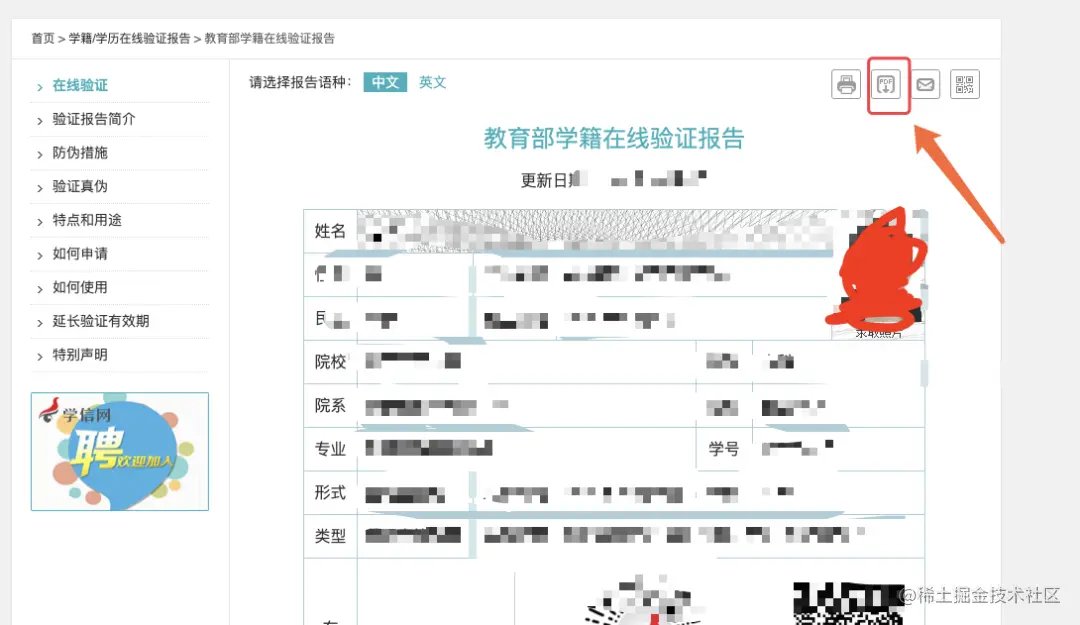Switch to the 英文 report language tab
Viewport: 1080px width, 625px height.
[x=432, y=83]
